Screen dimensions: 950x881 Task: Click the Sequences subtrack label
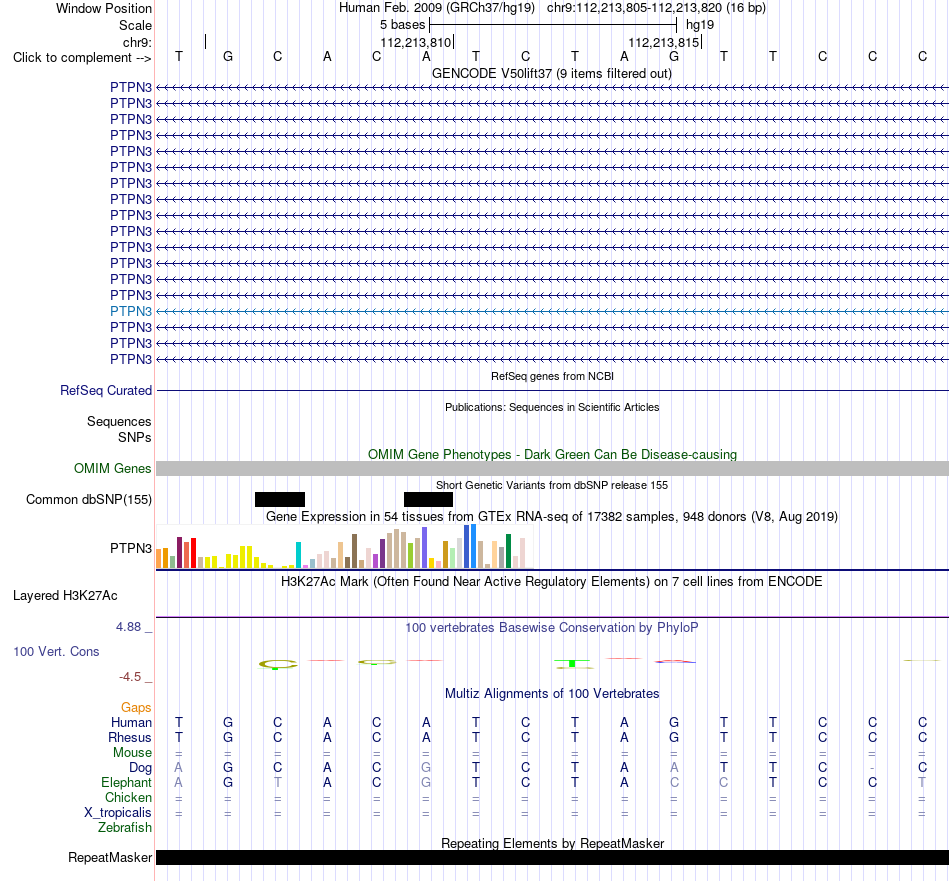point(119,422)
